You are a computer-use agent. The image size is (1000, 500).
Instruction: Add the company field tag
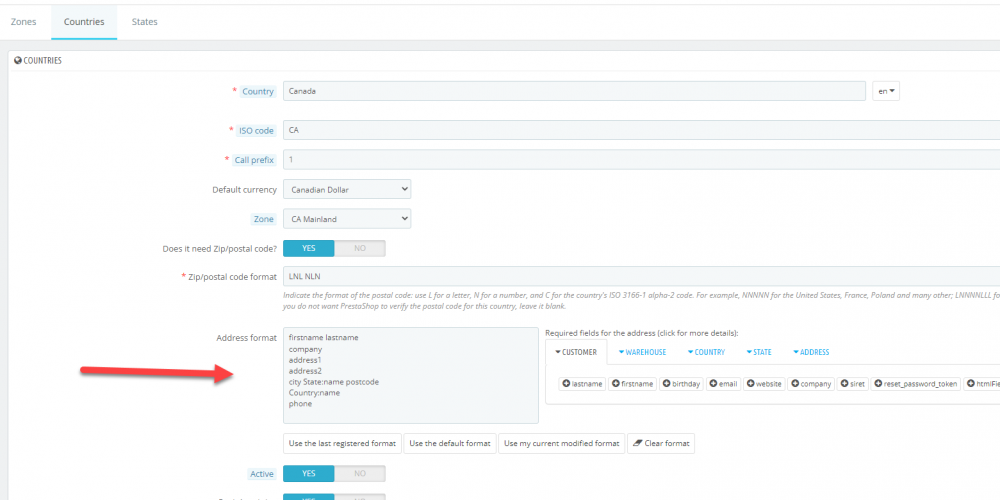[811, 384]
